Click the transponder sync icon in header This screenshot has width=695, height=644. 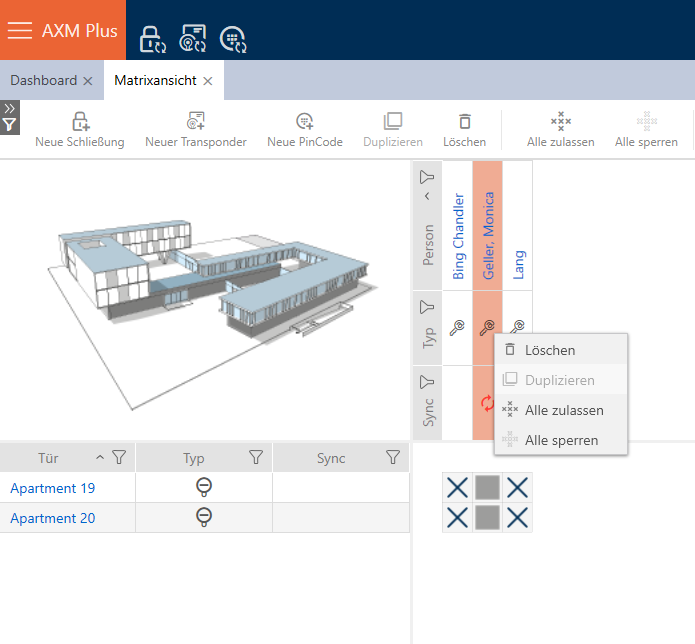point(192,38)
